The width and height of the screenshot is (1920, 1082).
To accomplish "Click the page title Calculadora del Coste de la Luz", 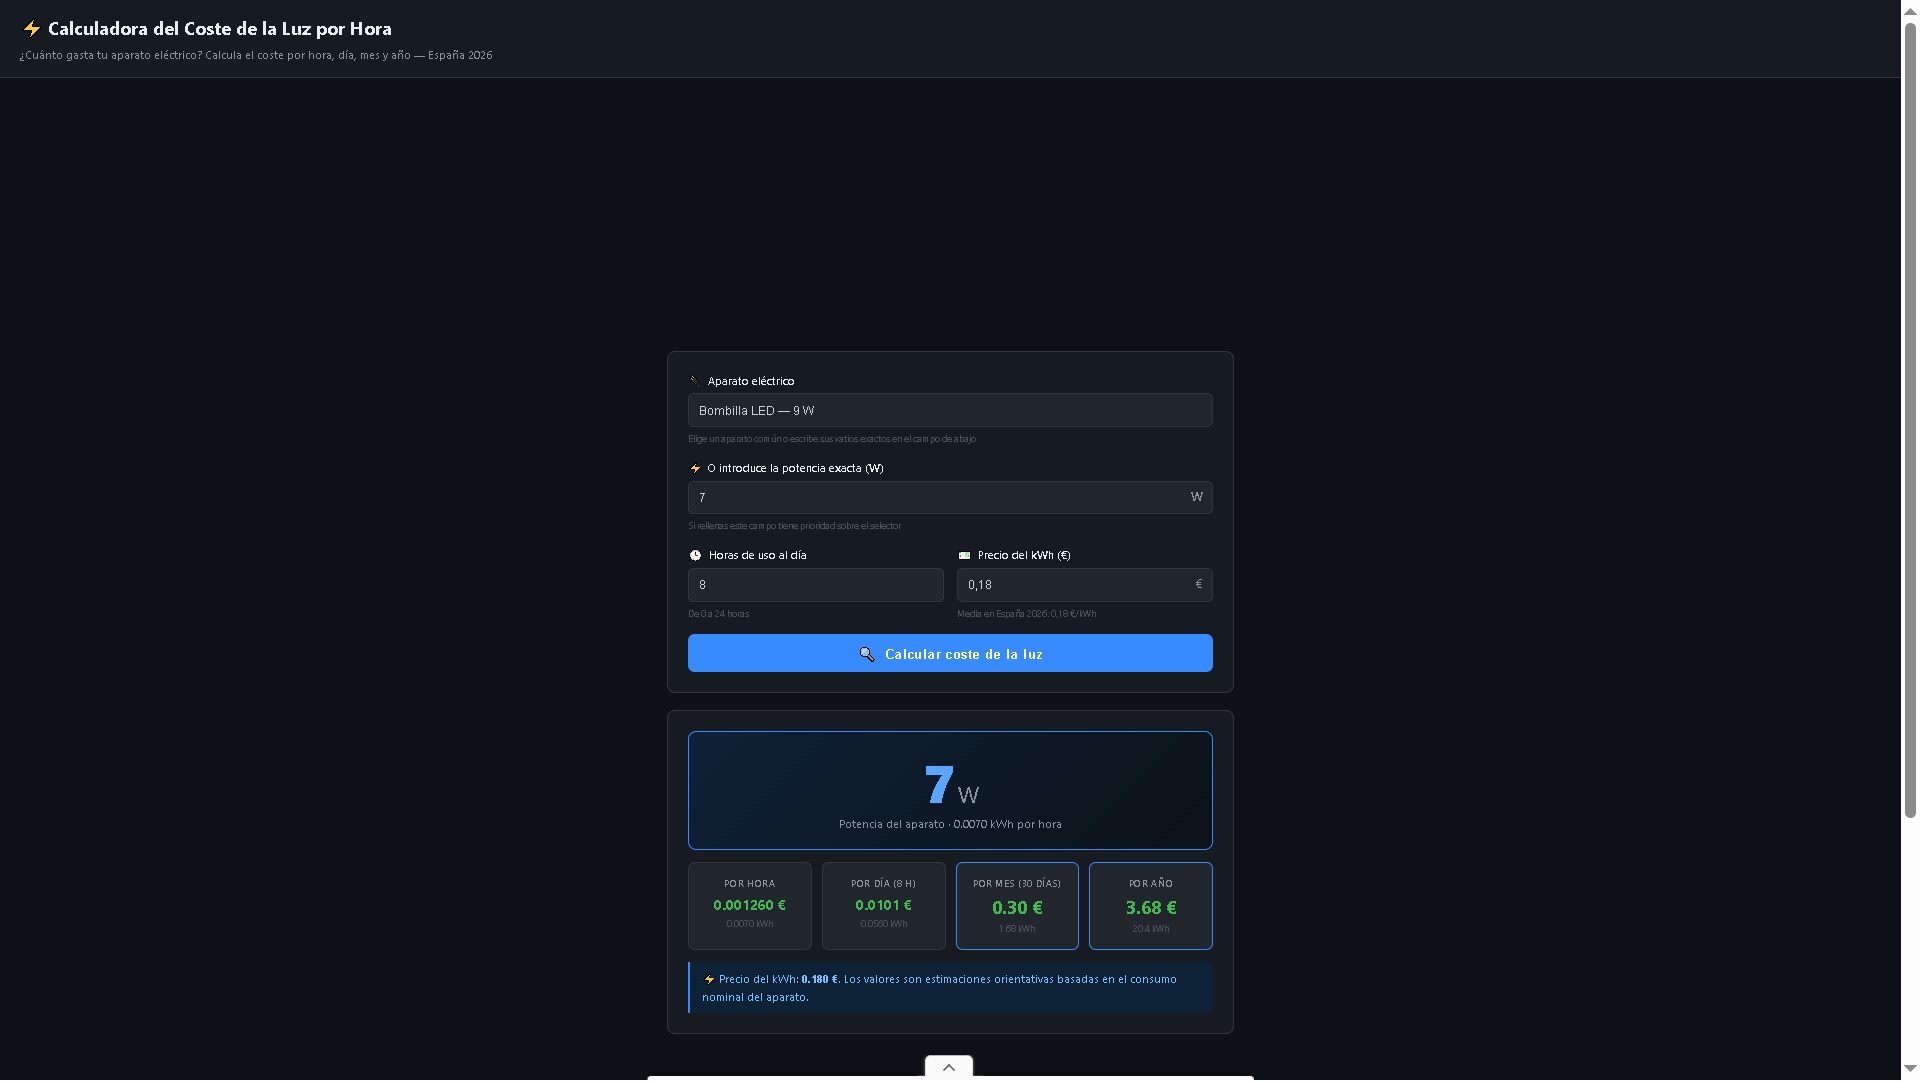I will click(219, 29).
